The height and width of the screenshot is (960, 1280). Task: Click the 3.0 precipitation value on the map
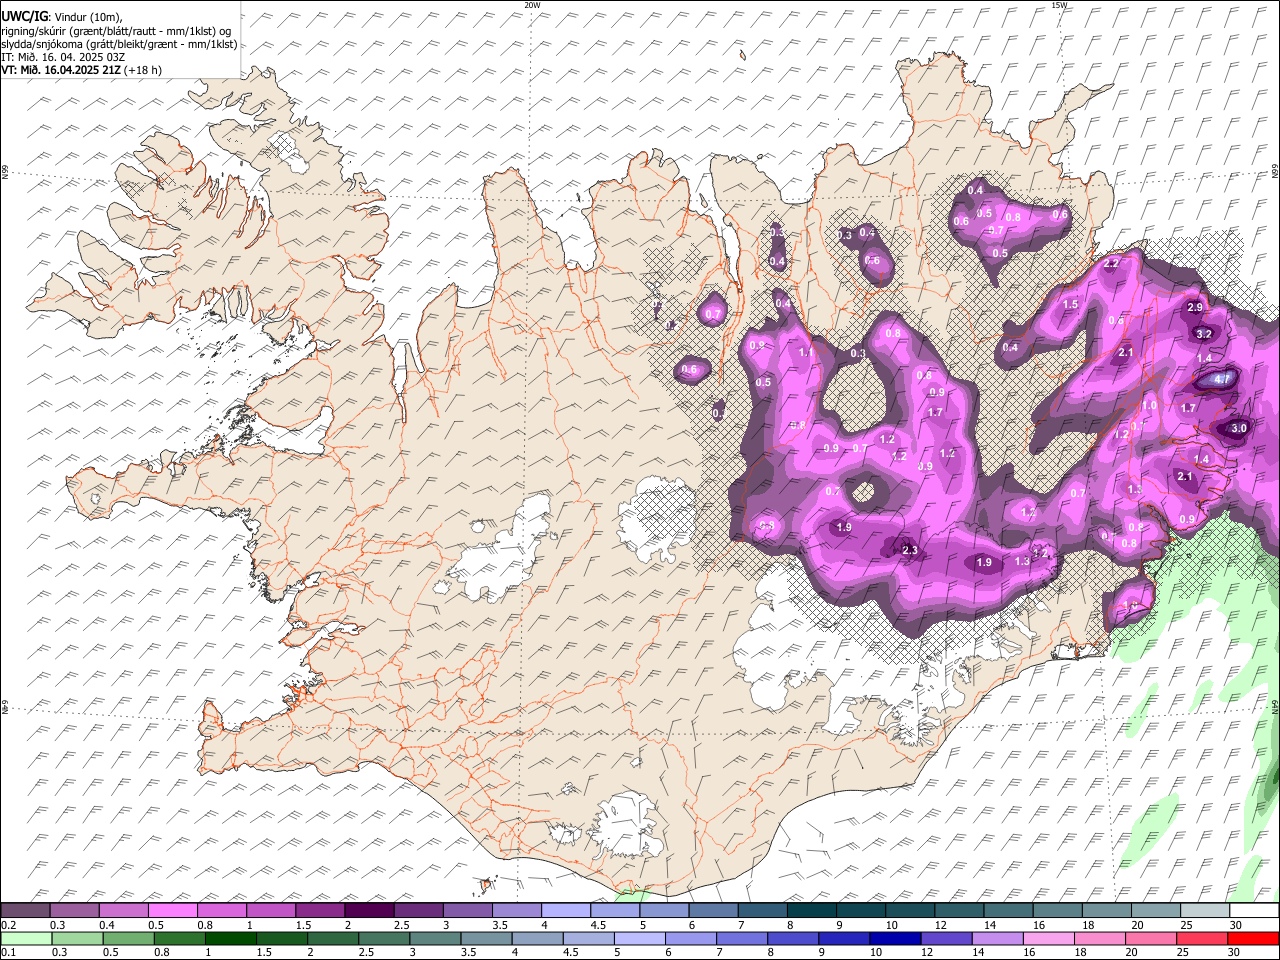click(x=1239, y=428)
